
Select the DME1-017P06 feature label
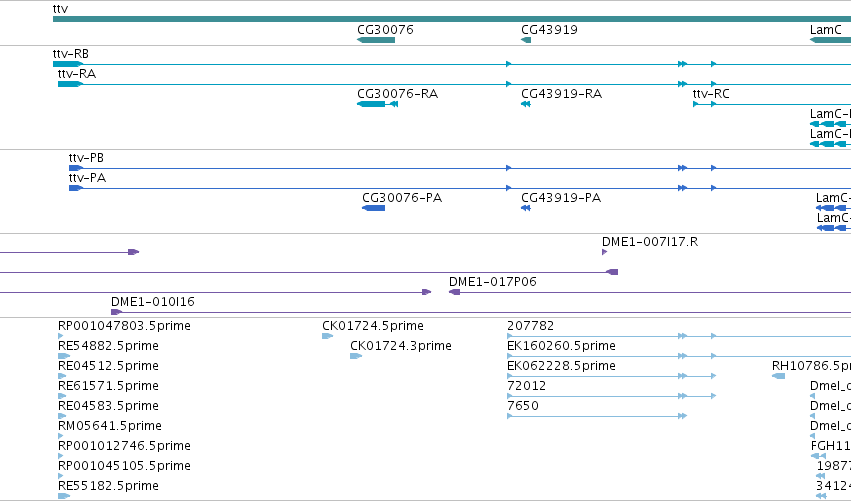(x=492, y=282)
